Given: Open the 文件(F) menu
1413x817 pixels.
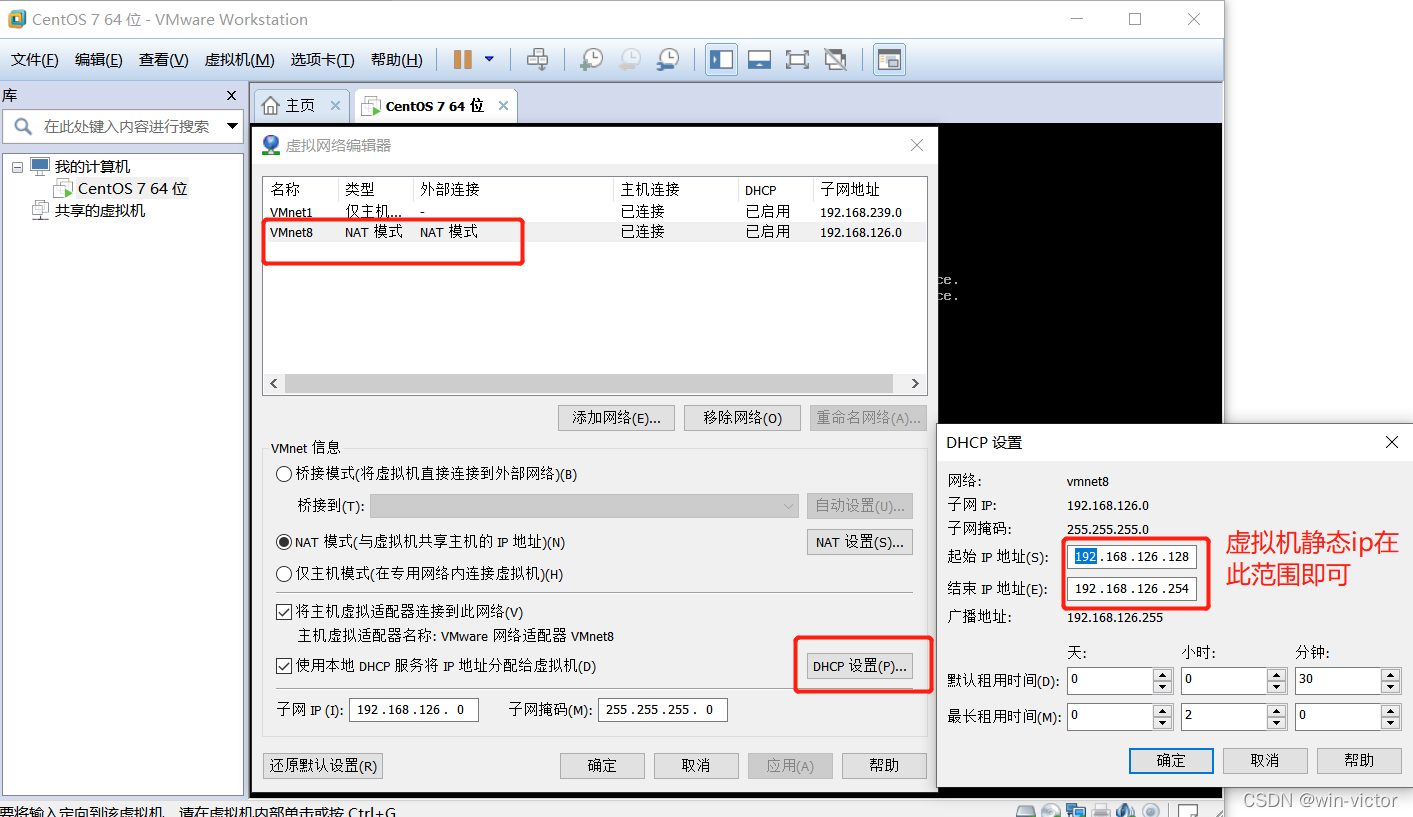Looking at the screenshot, I should pyautogui.click(x=35, y=60).
